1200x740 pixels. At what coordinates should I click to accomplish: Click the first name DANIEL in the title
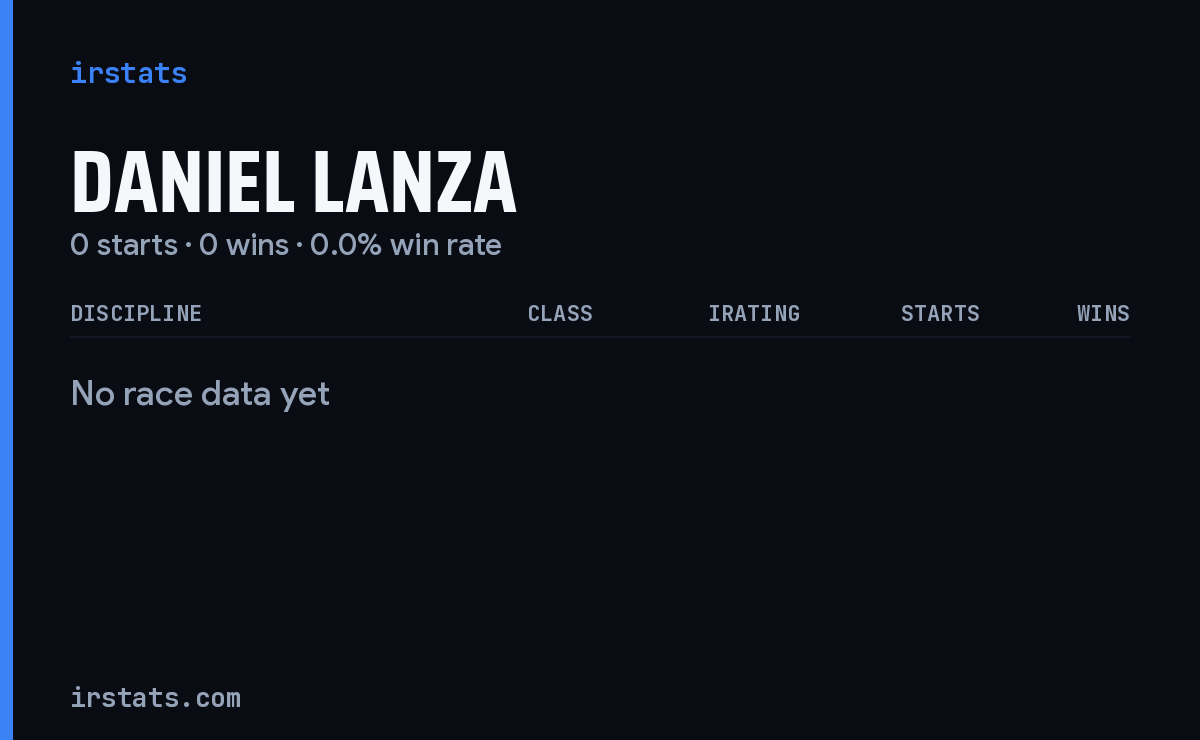pos(182,182)
